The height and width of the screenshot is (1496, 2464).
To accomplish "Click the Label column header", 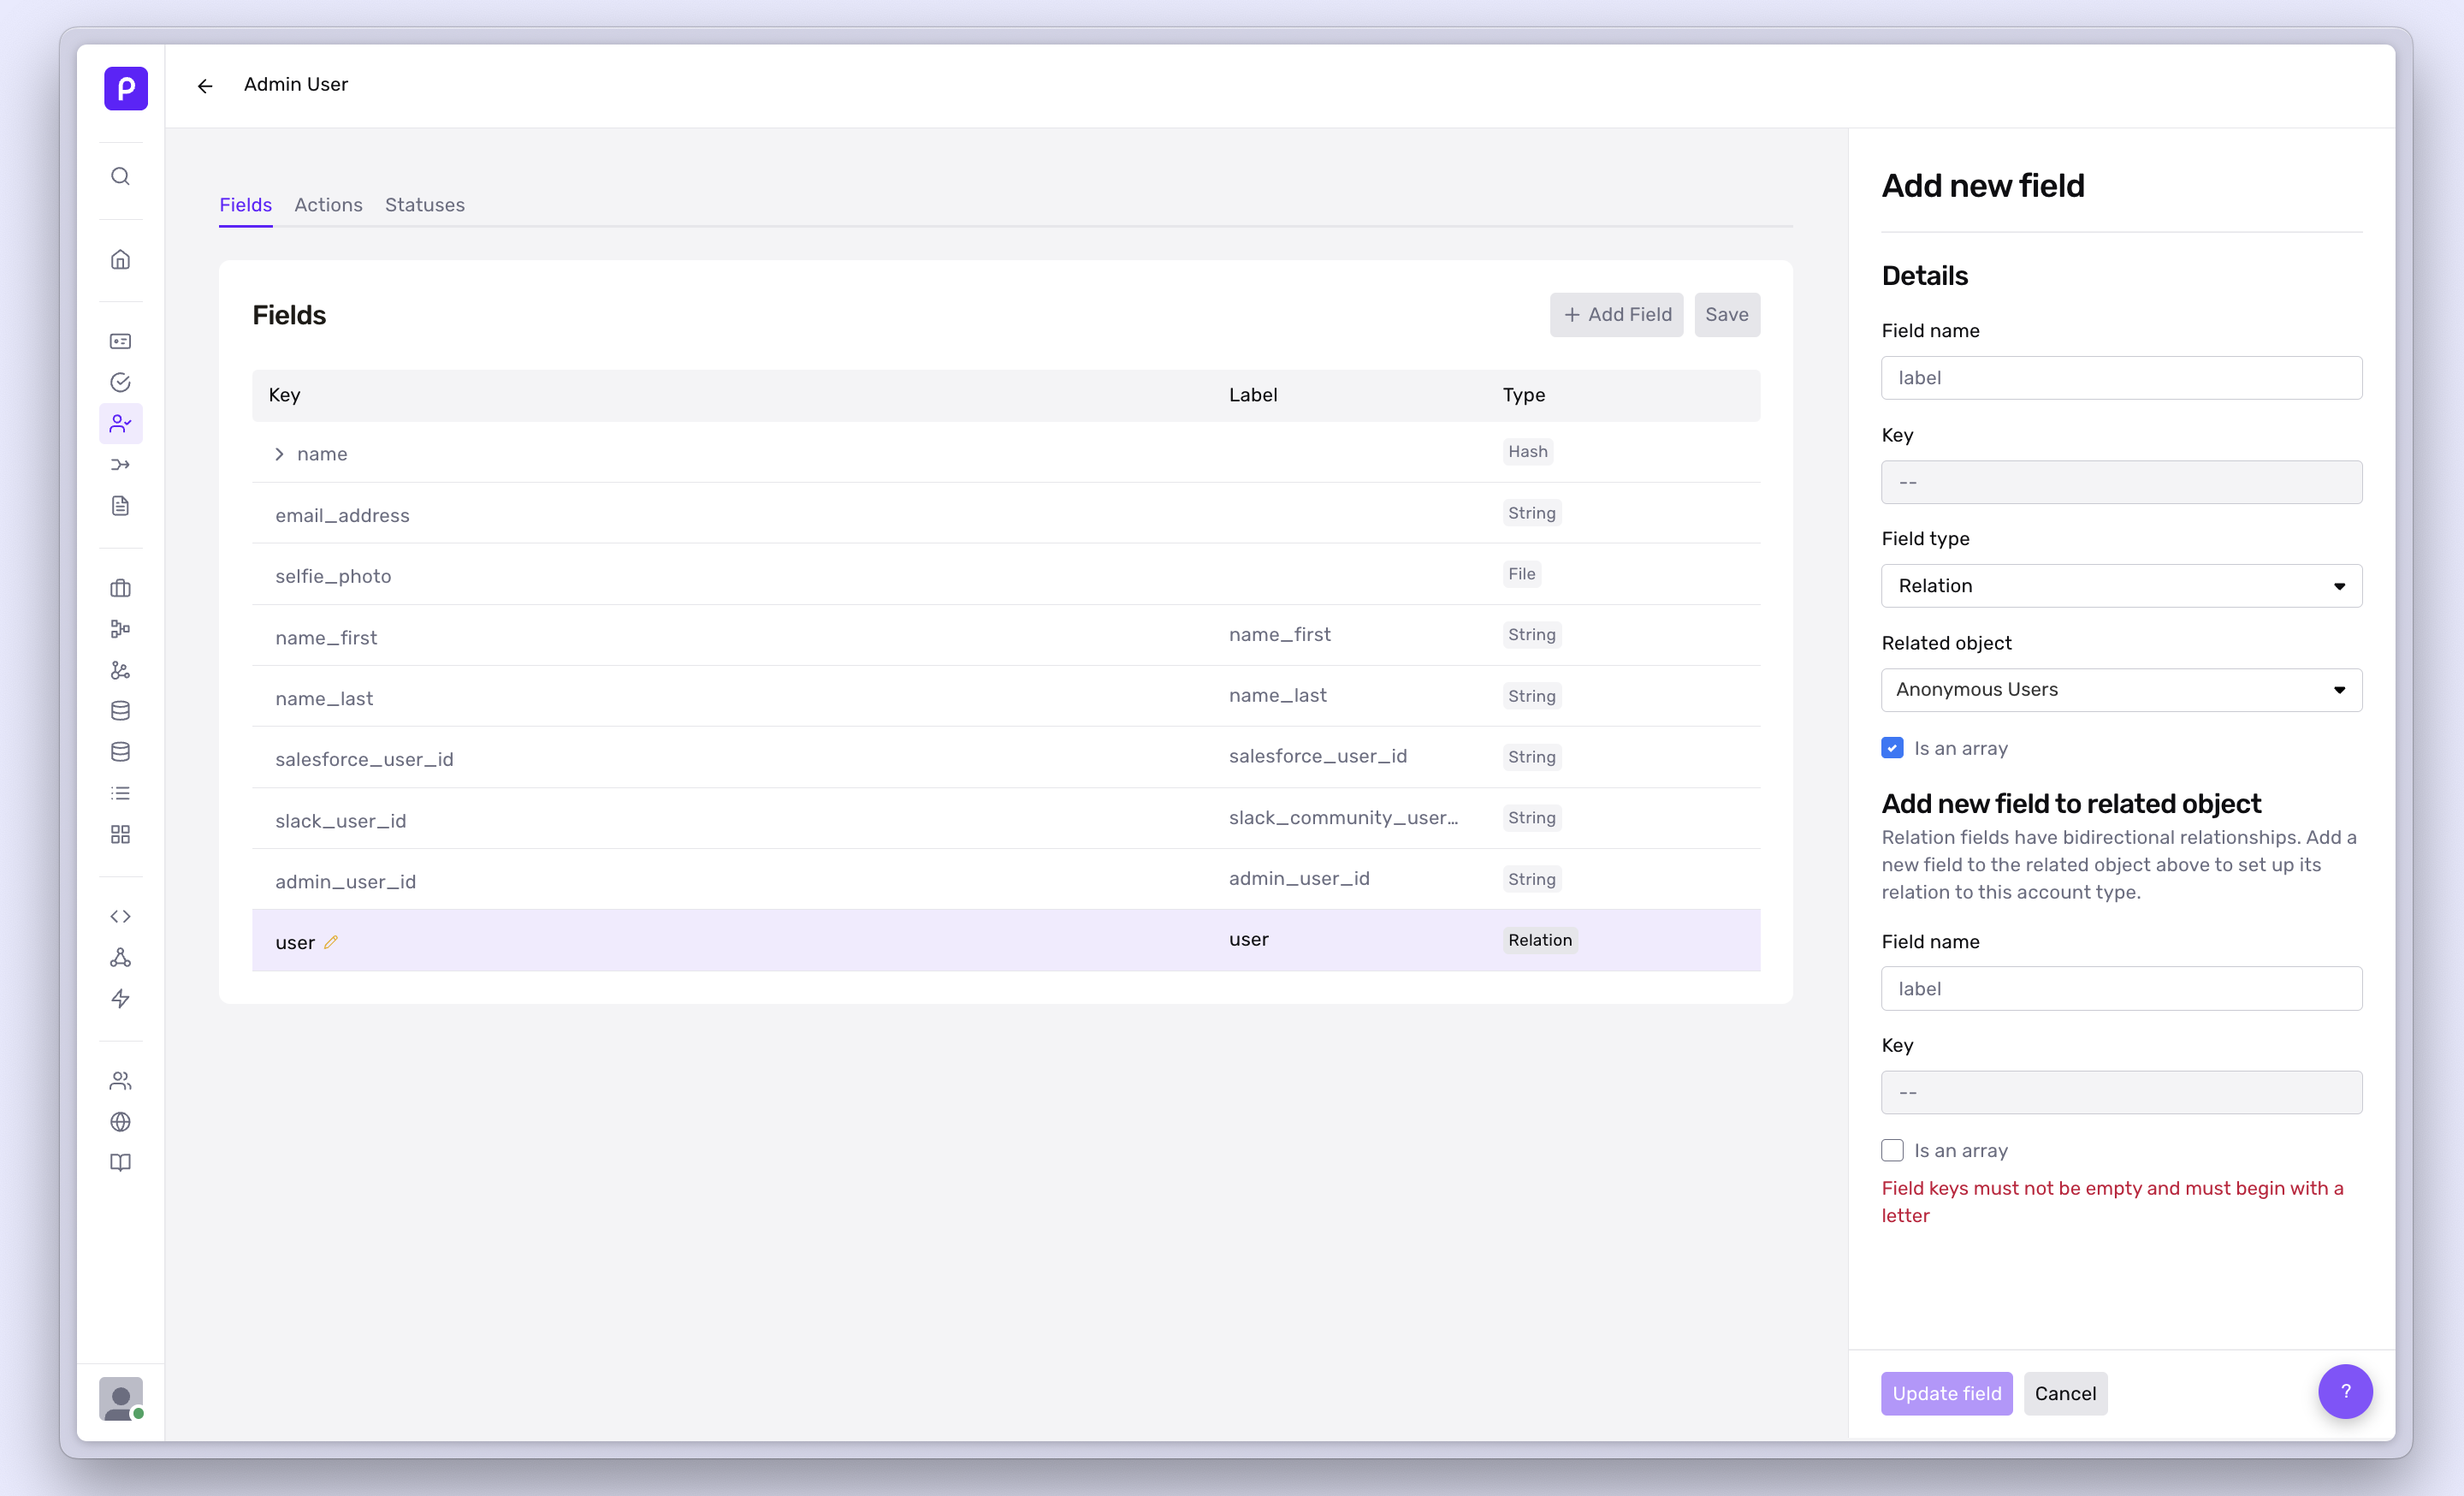I will tap(1253, 395).
